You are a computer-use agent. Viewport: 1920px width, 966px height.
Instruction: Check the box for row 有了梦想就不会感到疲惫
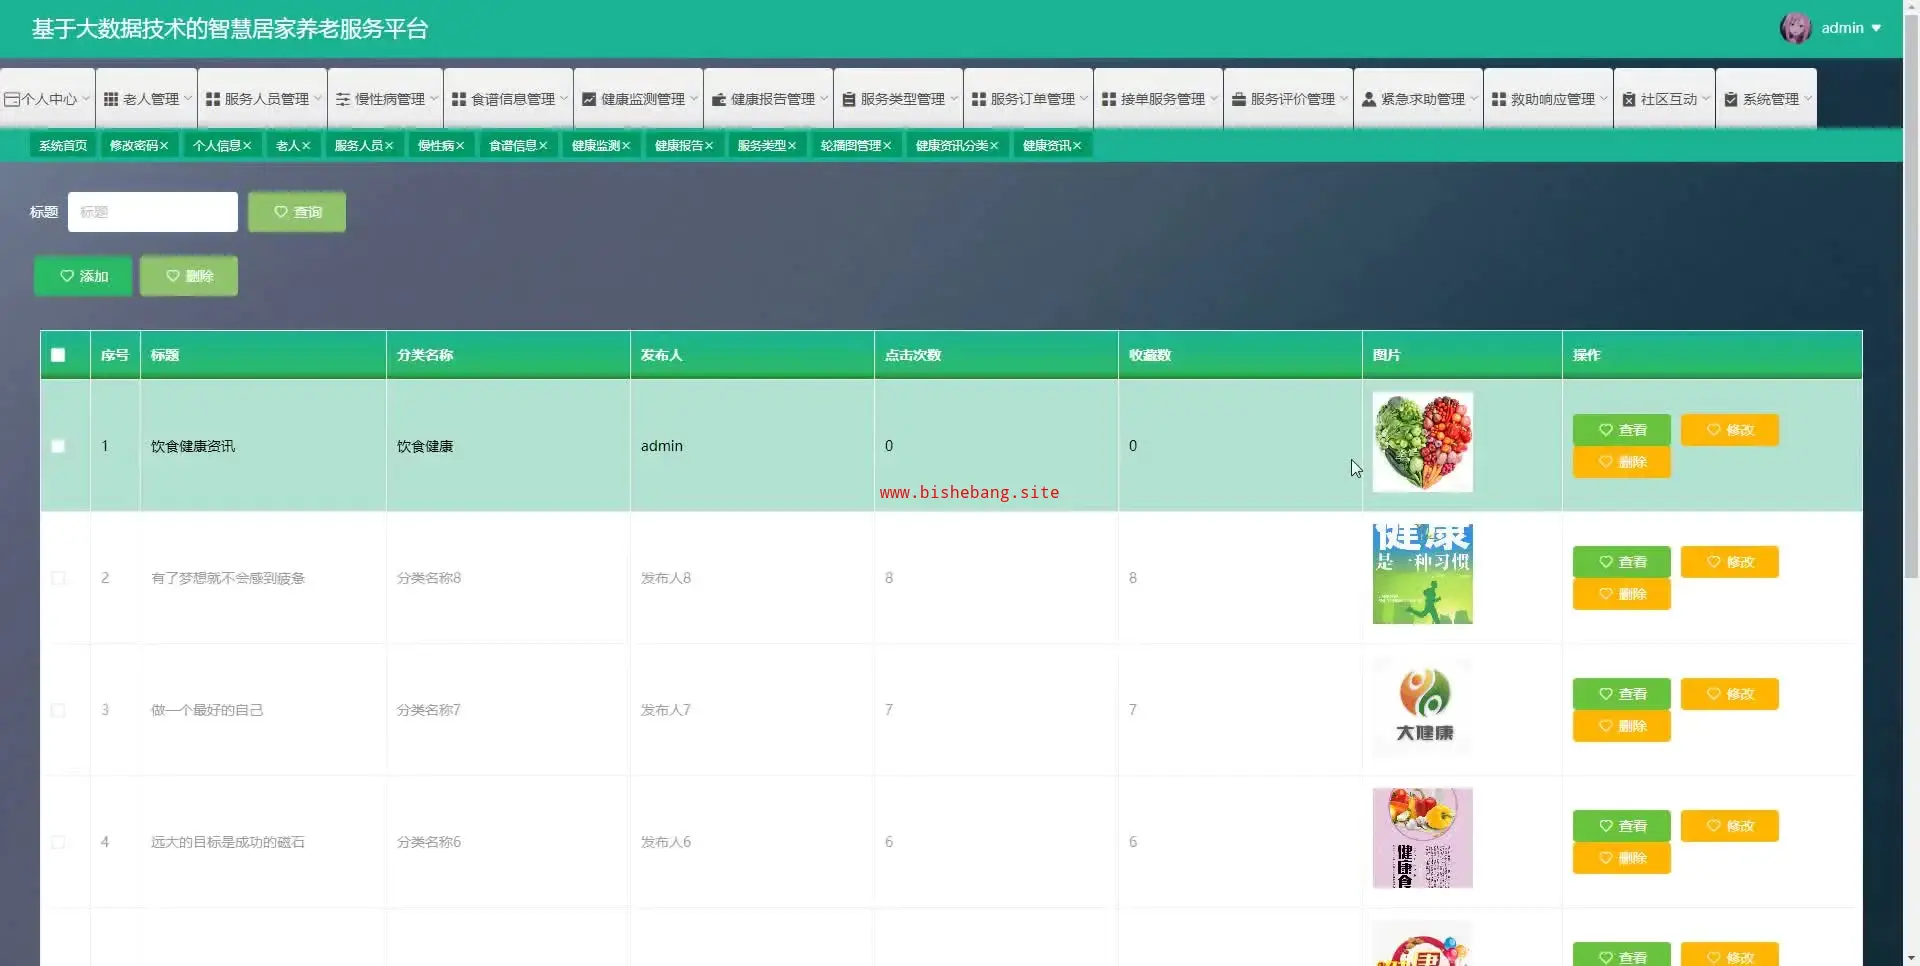(x=58, y=578)
